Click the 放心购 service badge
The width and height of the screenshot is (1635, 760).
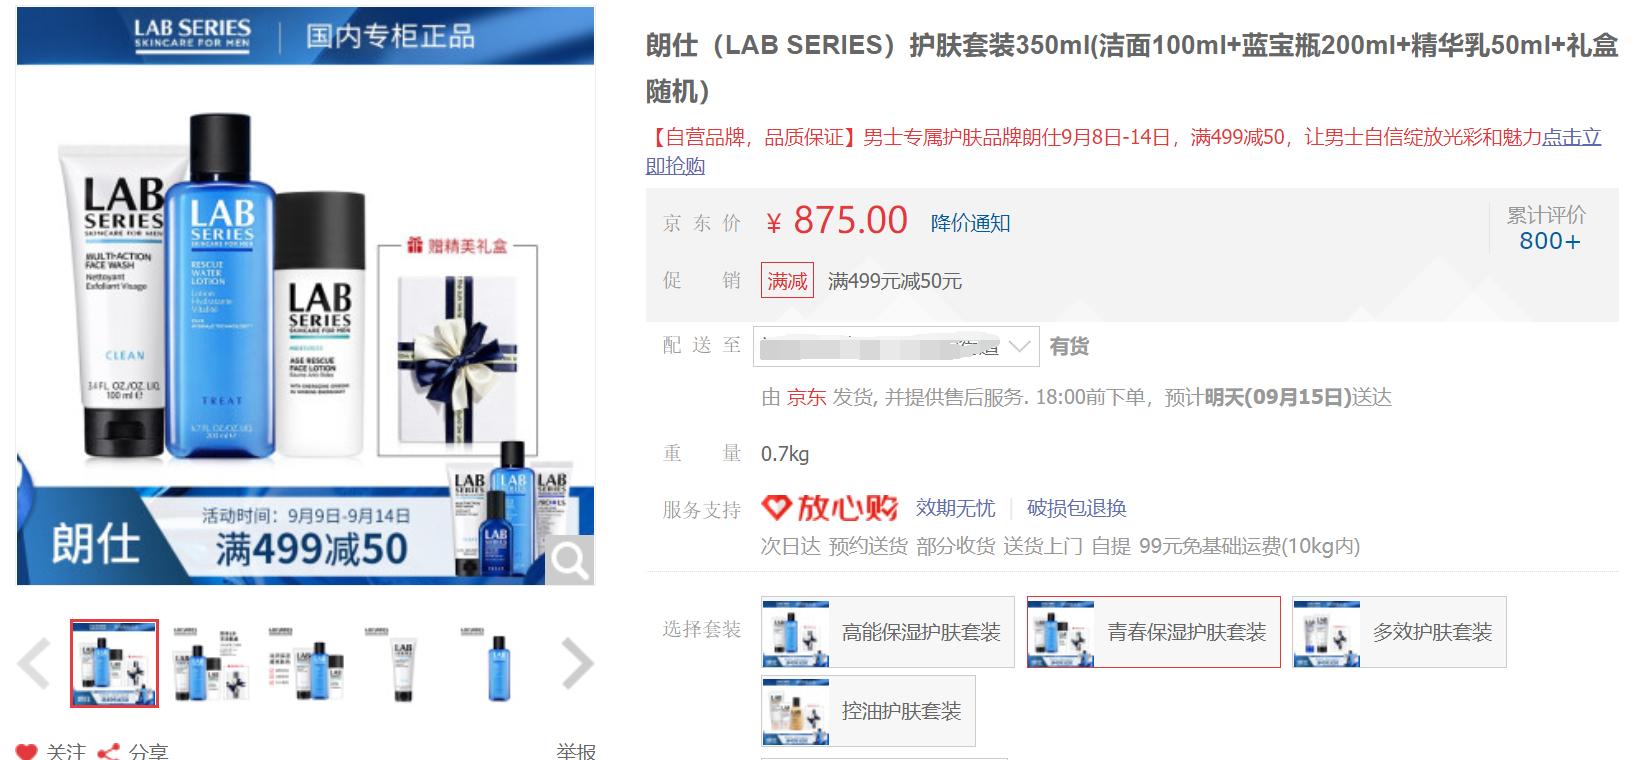click(830, 508)
